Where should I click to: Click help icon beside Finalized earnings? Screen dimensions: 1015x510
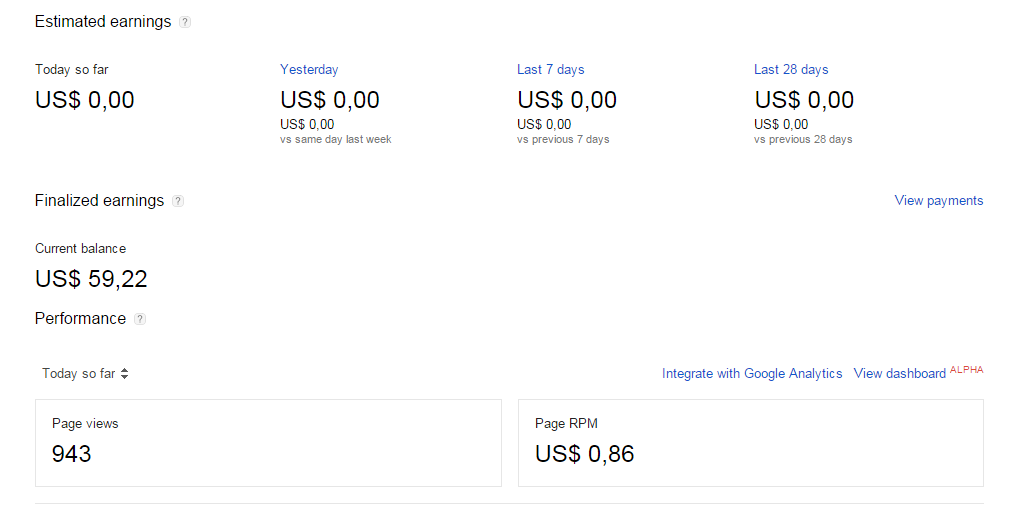point(178,201)
